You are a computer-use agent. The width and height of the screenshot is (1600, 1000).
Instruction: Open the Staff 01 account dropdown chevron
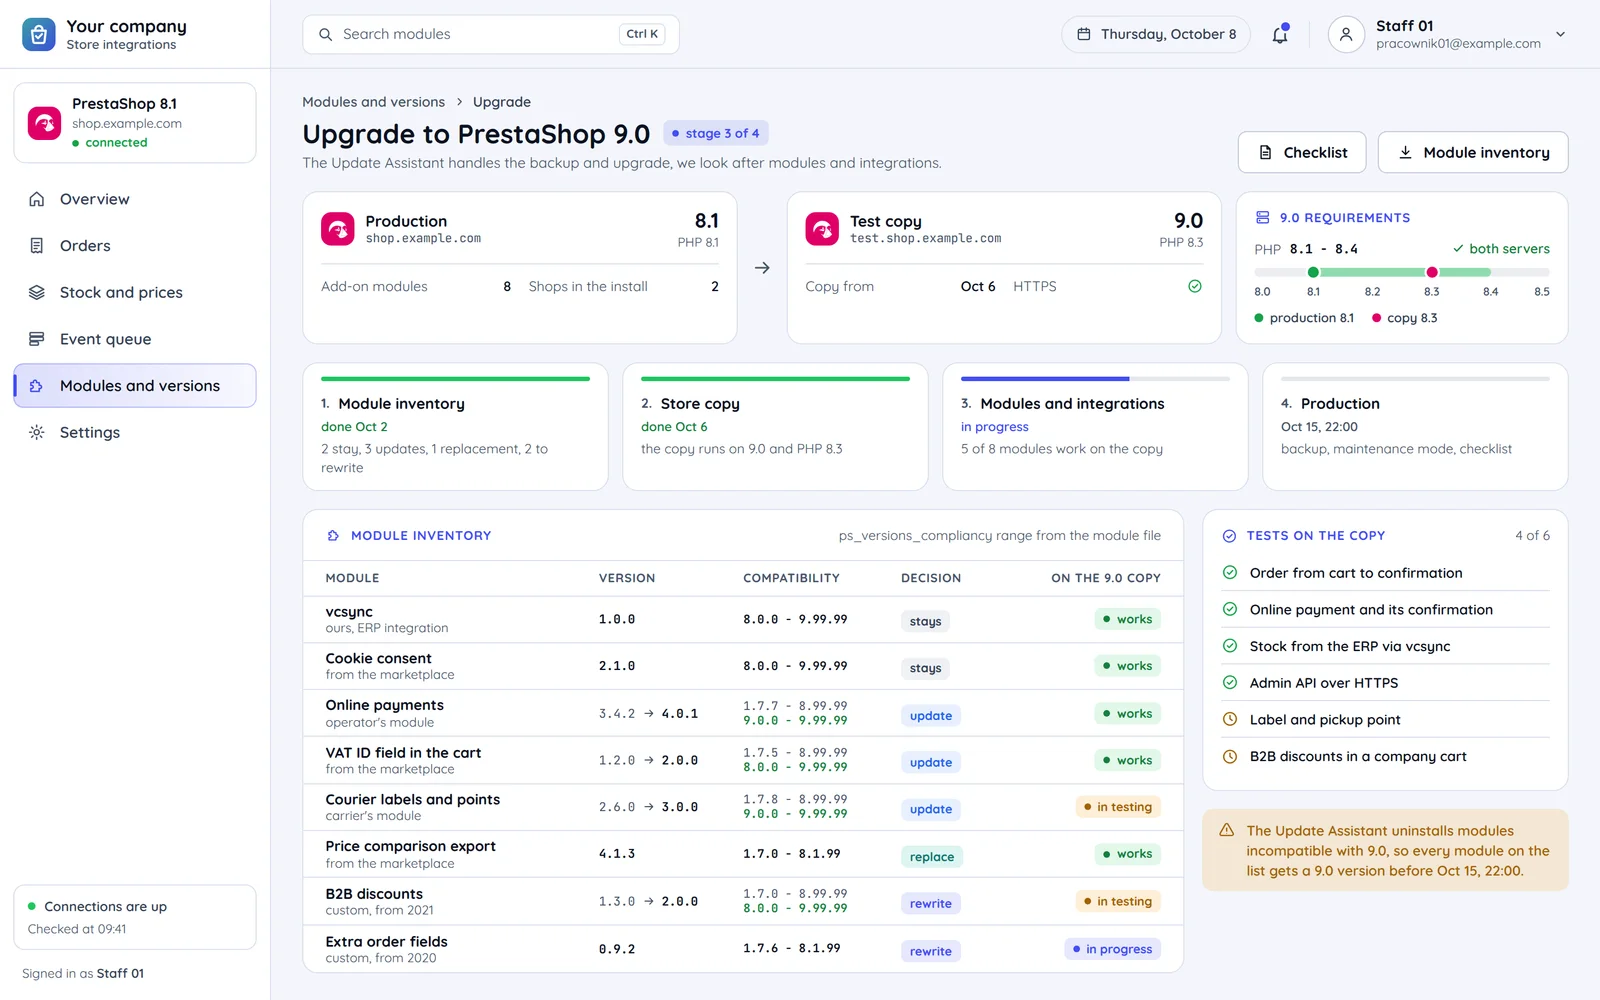click(1560, 34)
